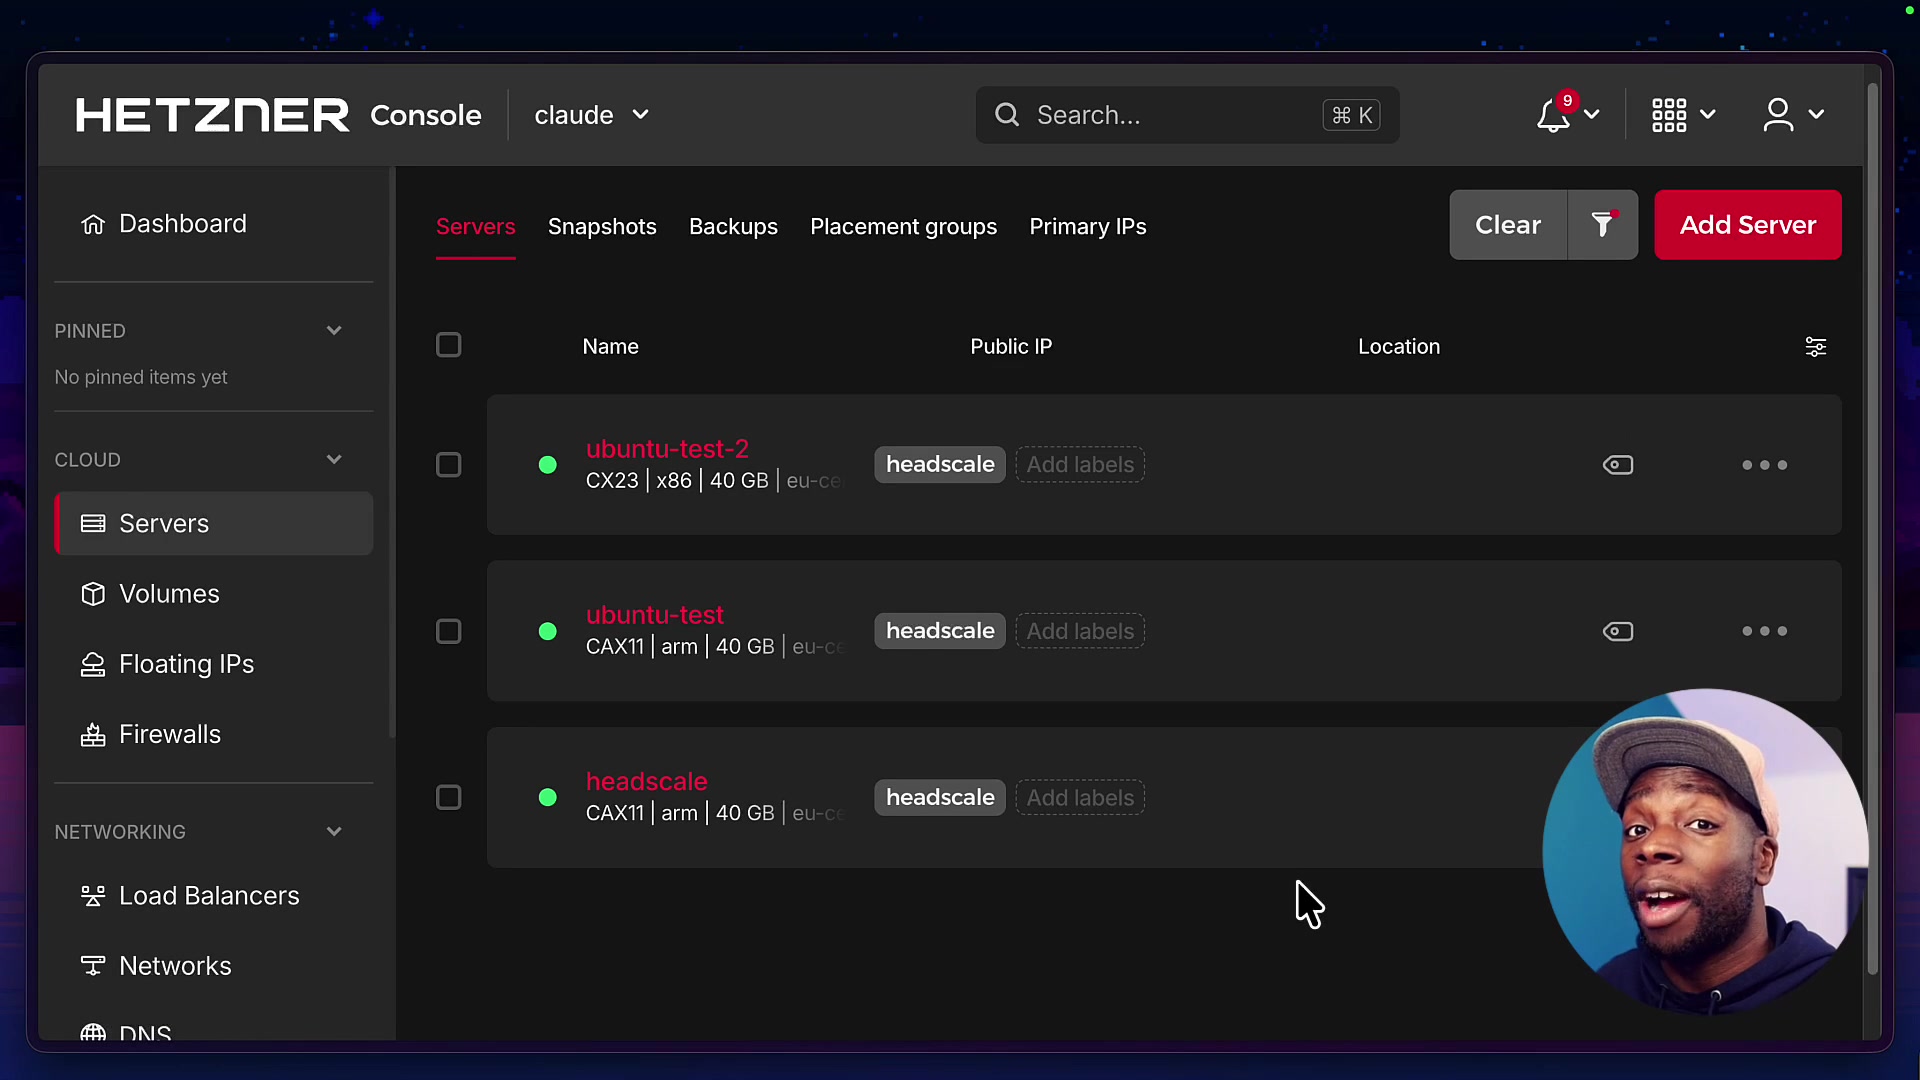Edit labels via tag icon on ubuntu-test-2 row
This screenshot has width=1920, height=1080.
(1618, 465)
